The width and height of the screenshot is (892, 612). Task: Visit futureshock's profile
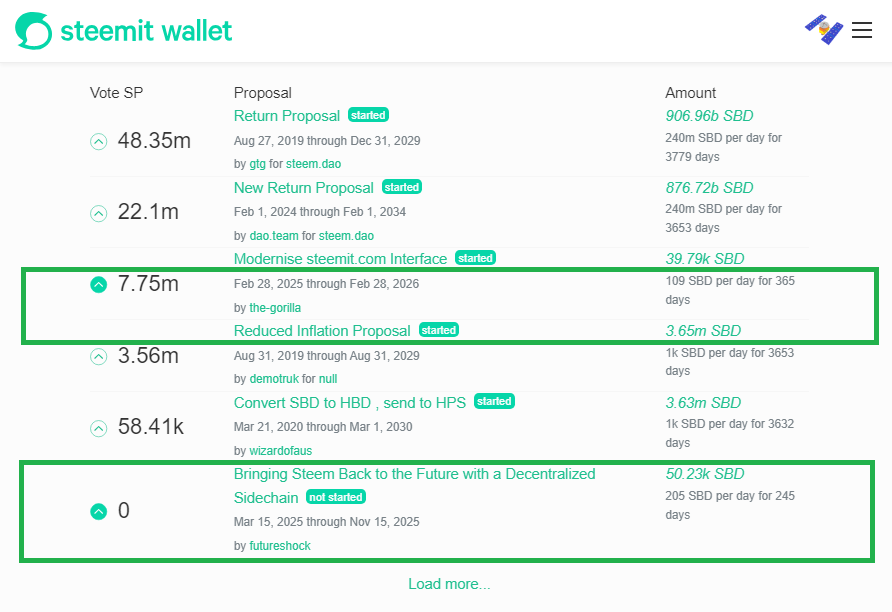point(280,545)
